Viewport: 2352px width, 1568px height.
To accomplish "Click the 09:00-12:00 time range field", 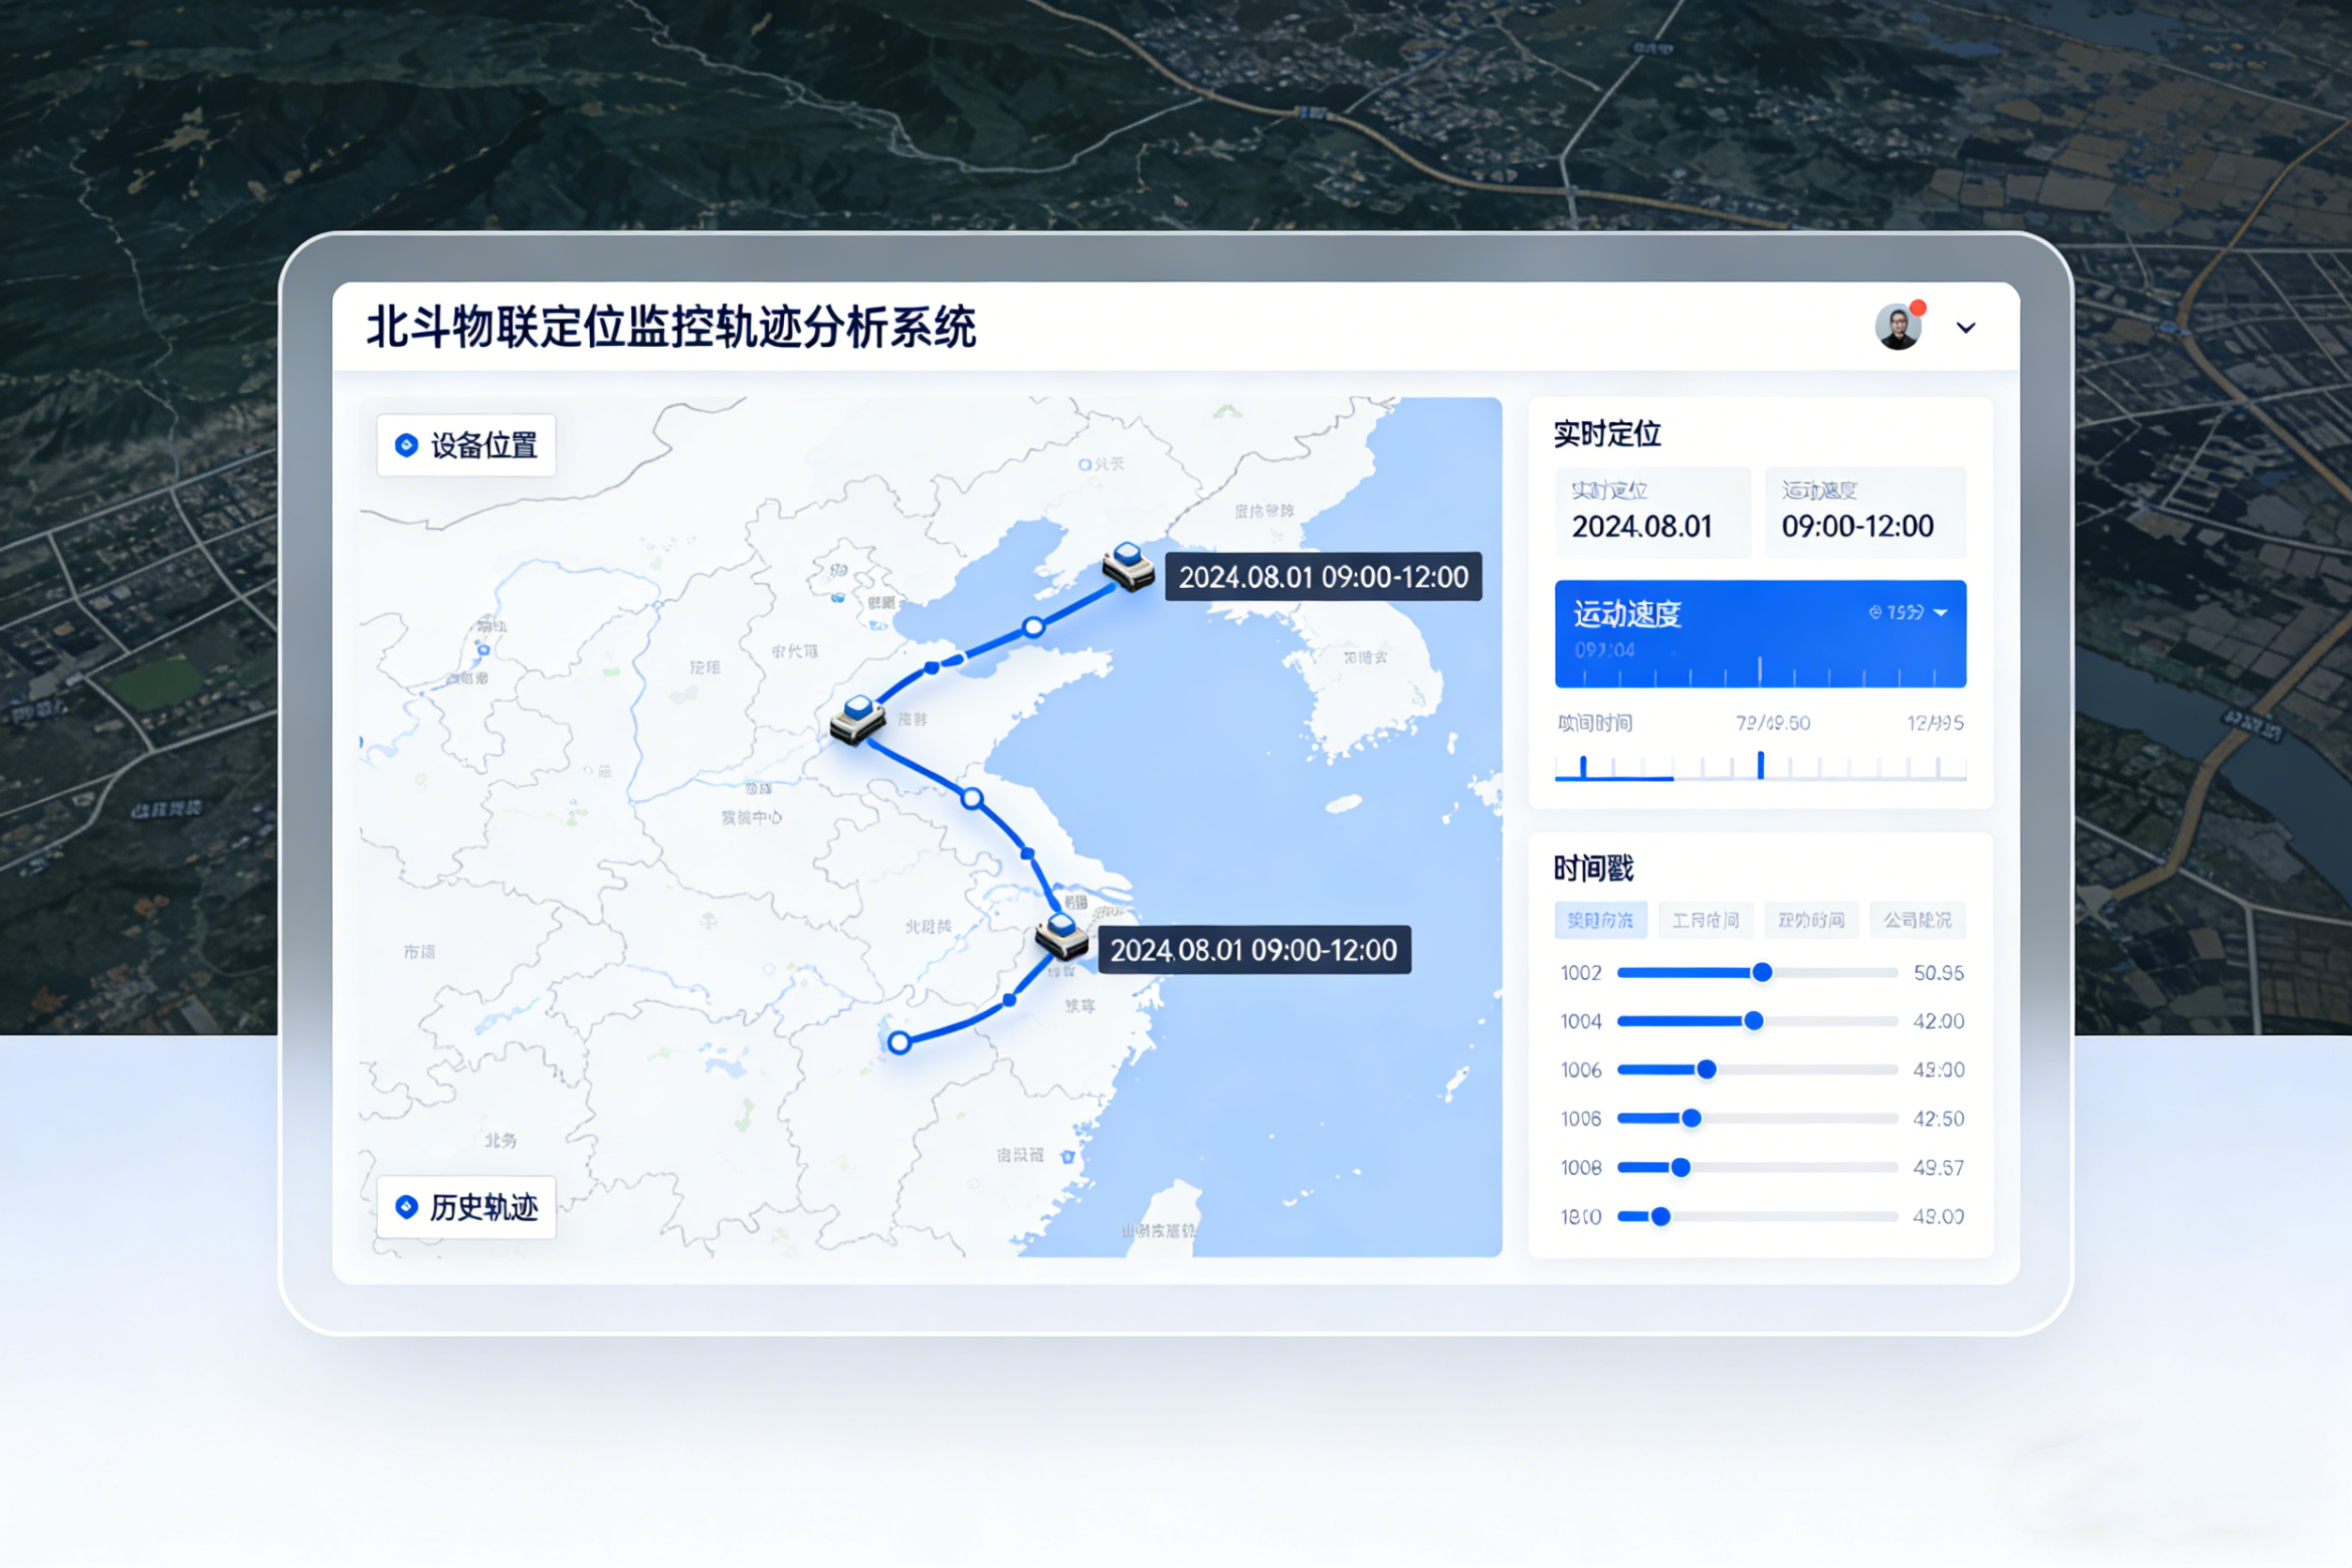I will pyautogui.click(x=1864, y=513).
